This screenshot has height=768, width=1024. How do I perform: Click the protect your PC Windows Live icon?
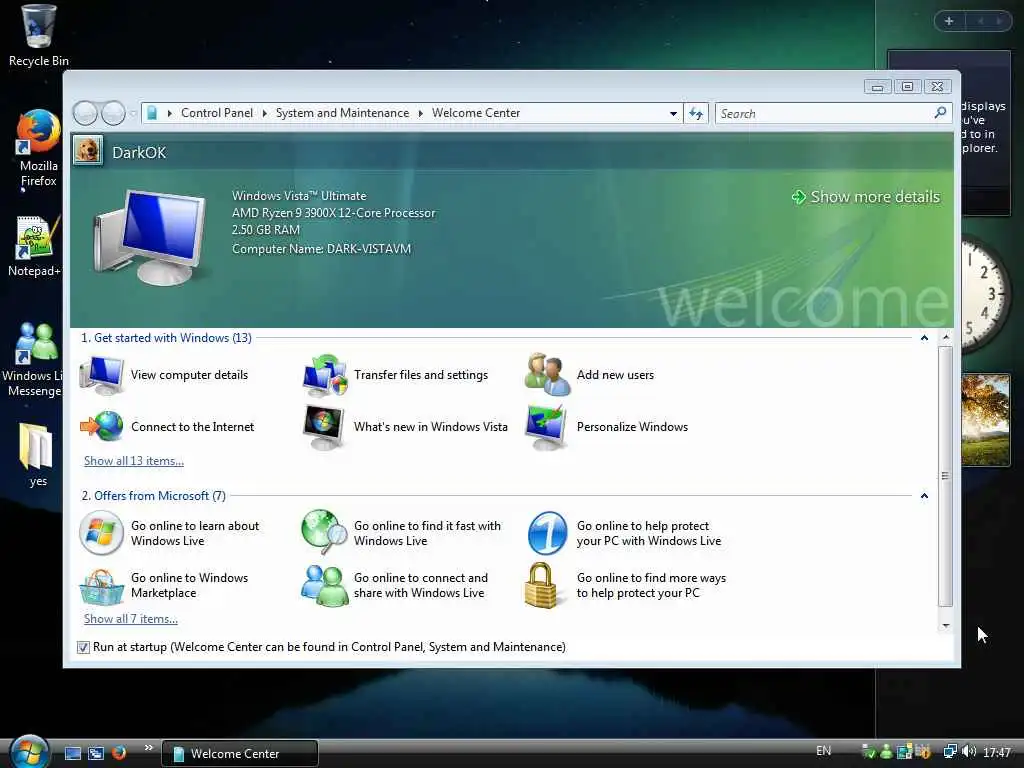click(x=547, y=533)
